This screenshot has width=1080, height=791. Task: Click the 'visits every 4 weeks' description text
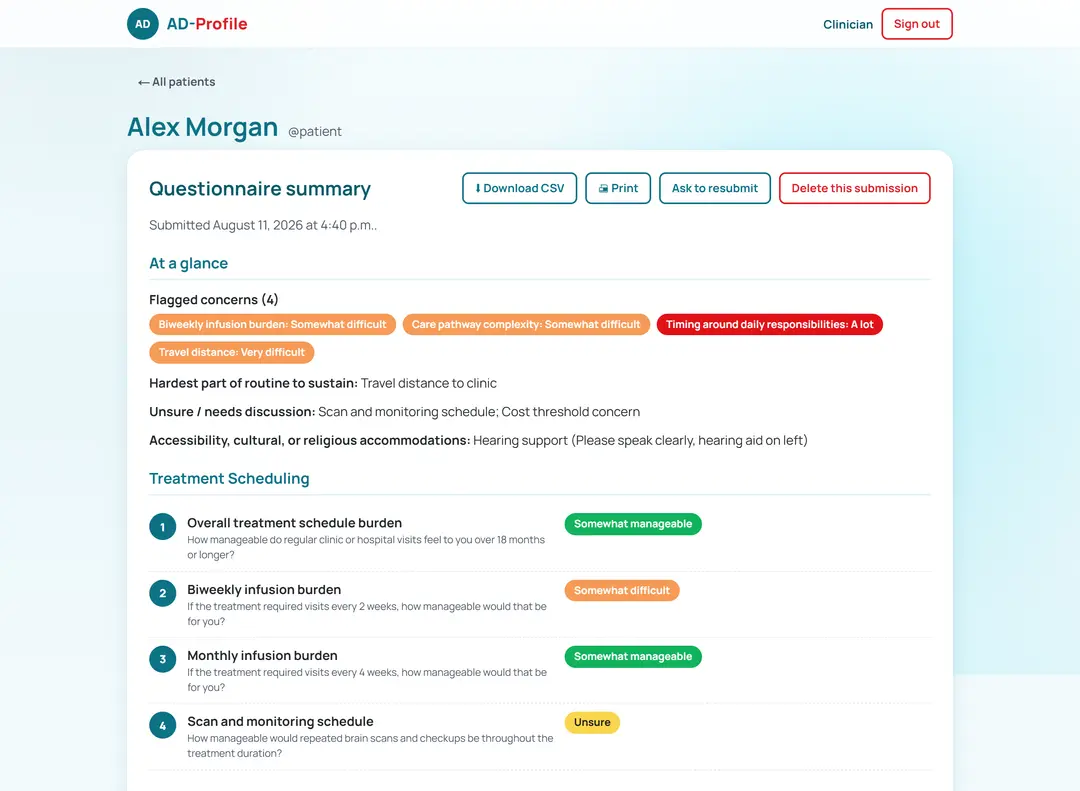point(367,680)
